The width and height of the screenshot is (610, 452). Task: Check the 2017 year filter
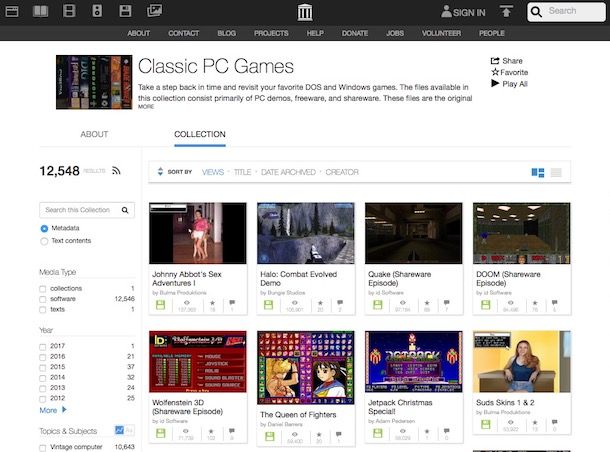click(x=43, y=347)
